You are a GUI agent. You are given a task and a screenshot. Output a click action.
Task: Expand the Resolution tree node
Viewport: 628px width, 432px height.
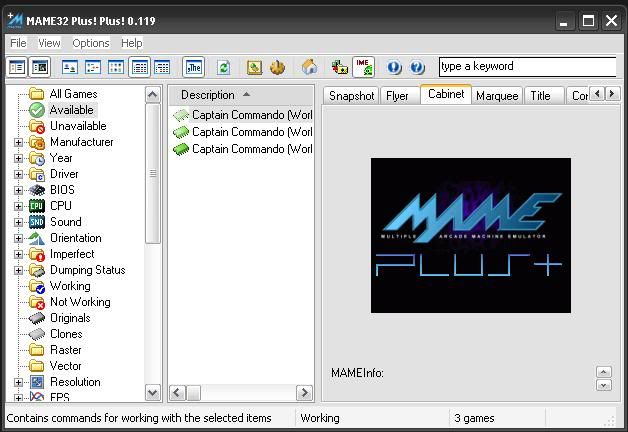(x=18, y=382)
